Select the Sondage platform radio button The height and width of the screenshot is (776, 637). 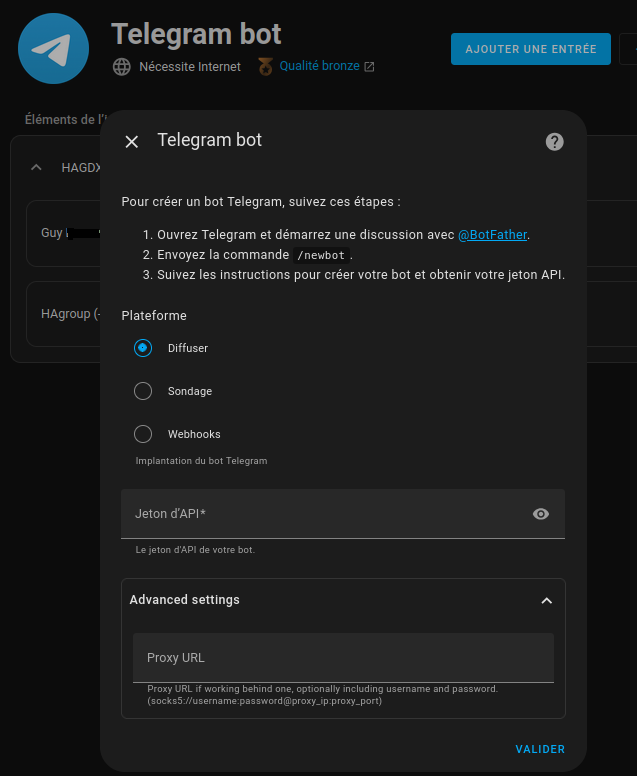click(143, 391)
